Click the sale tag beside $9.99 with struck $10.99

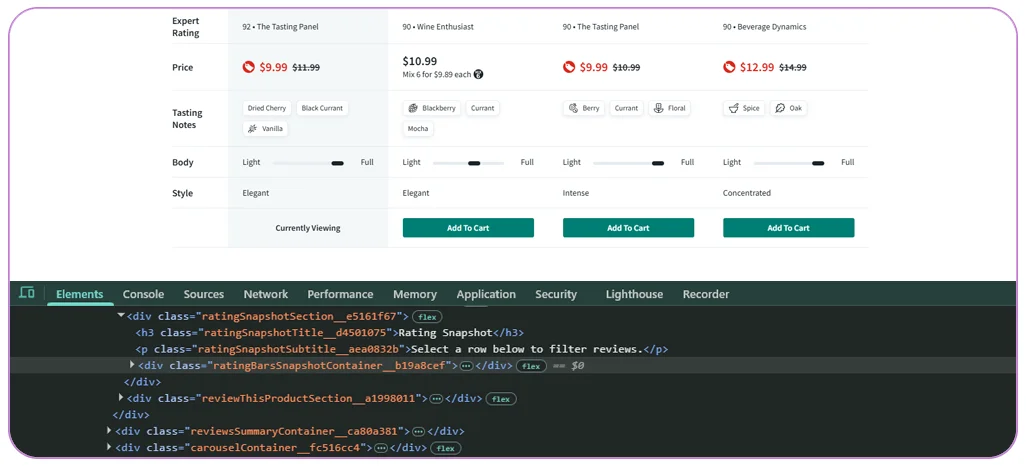pos(569,67)
